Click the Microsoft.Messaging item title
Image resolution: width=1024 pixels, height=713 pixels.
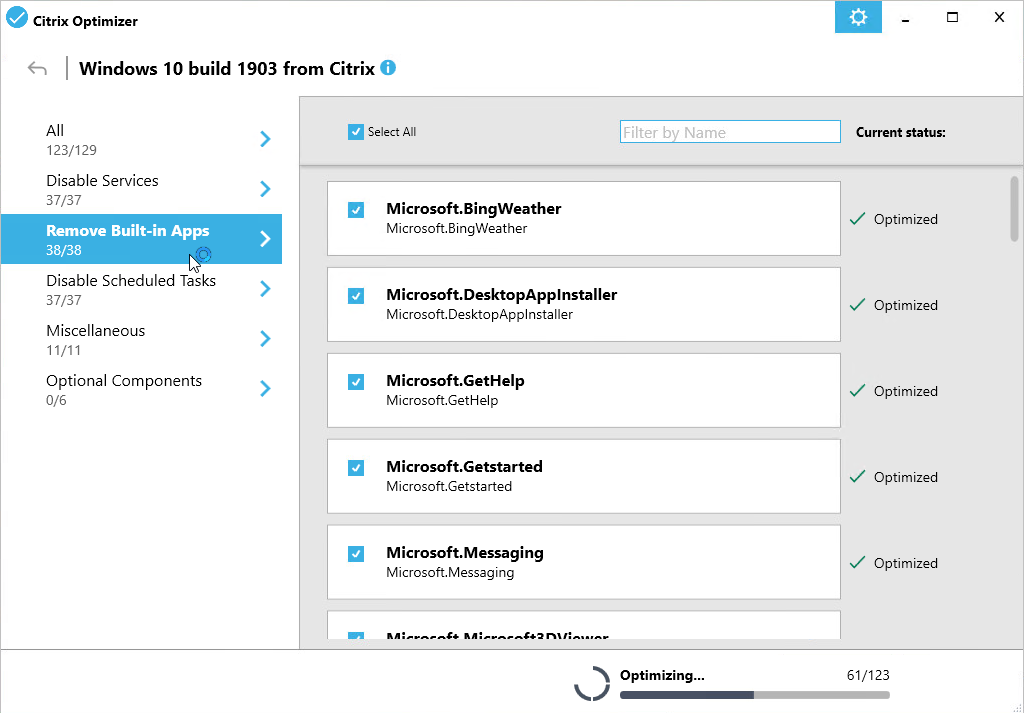click(465, 552)
